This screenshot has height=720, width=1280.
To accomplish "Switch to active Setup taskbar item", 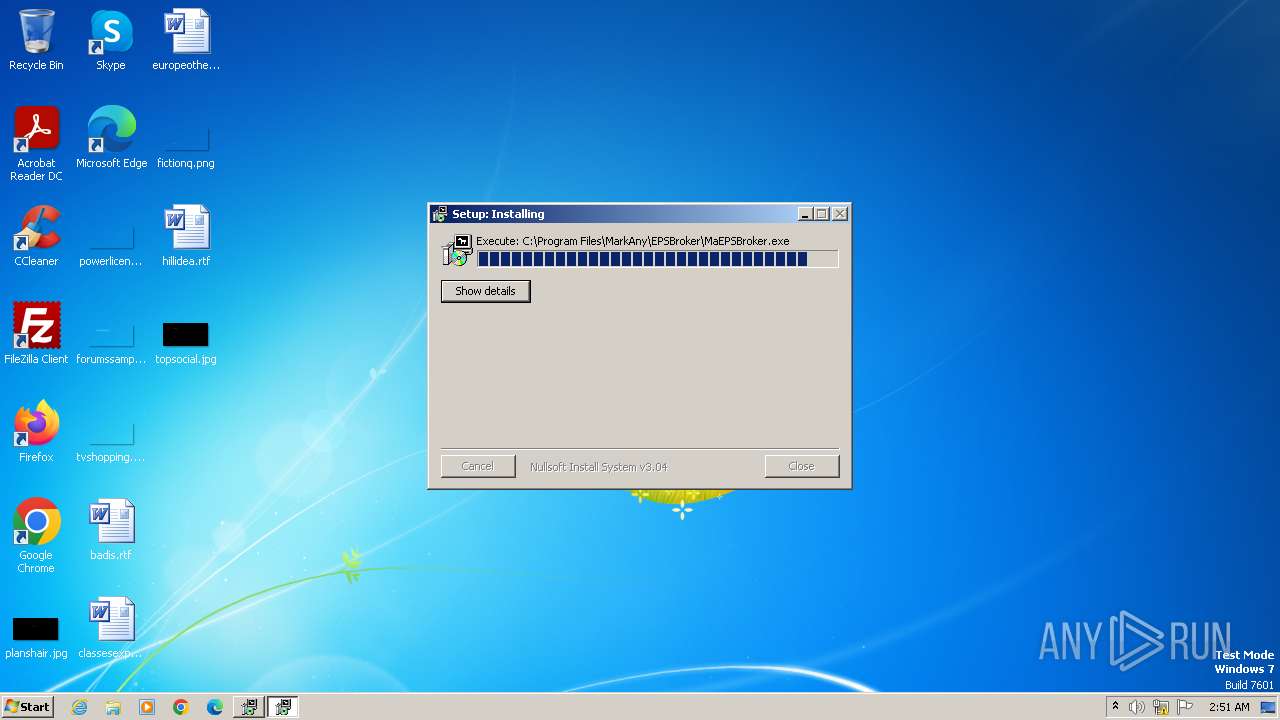I will click(282, 707).
